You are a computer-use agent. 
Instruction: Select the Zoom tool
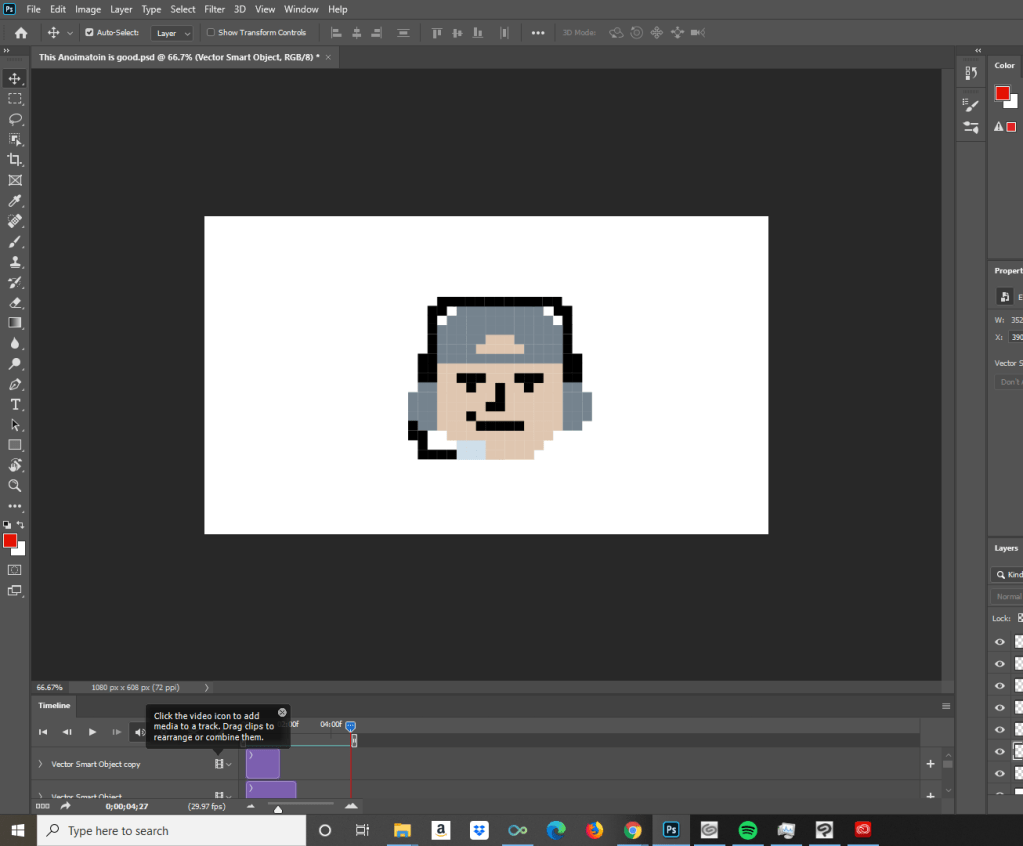(x=15, y=485)
